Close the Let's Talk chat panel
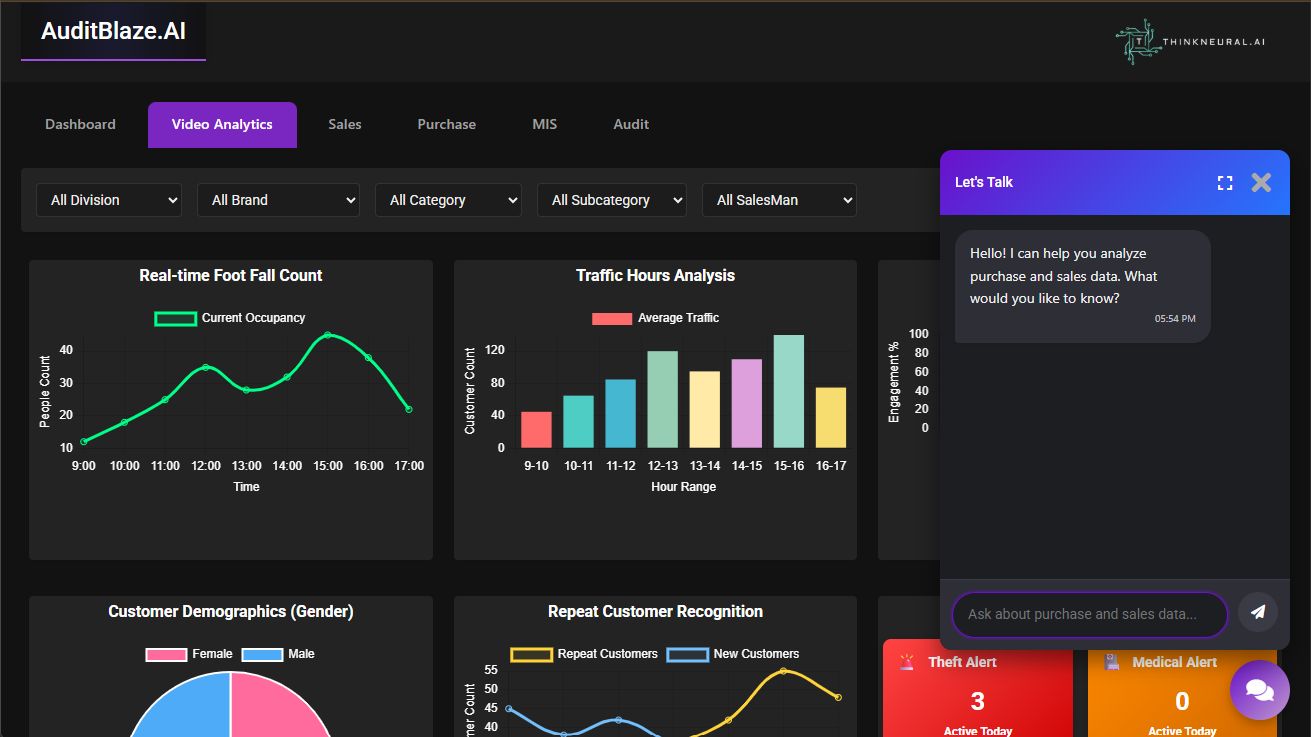This screenshot has height=737, width=1311. tap(1261, 182)
